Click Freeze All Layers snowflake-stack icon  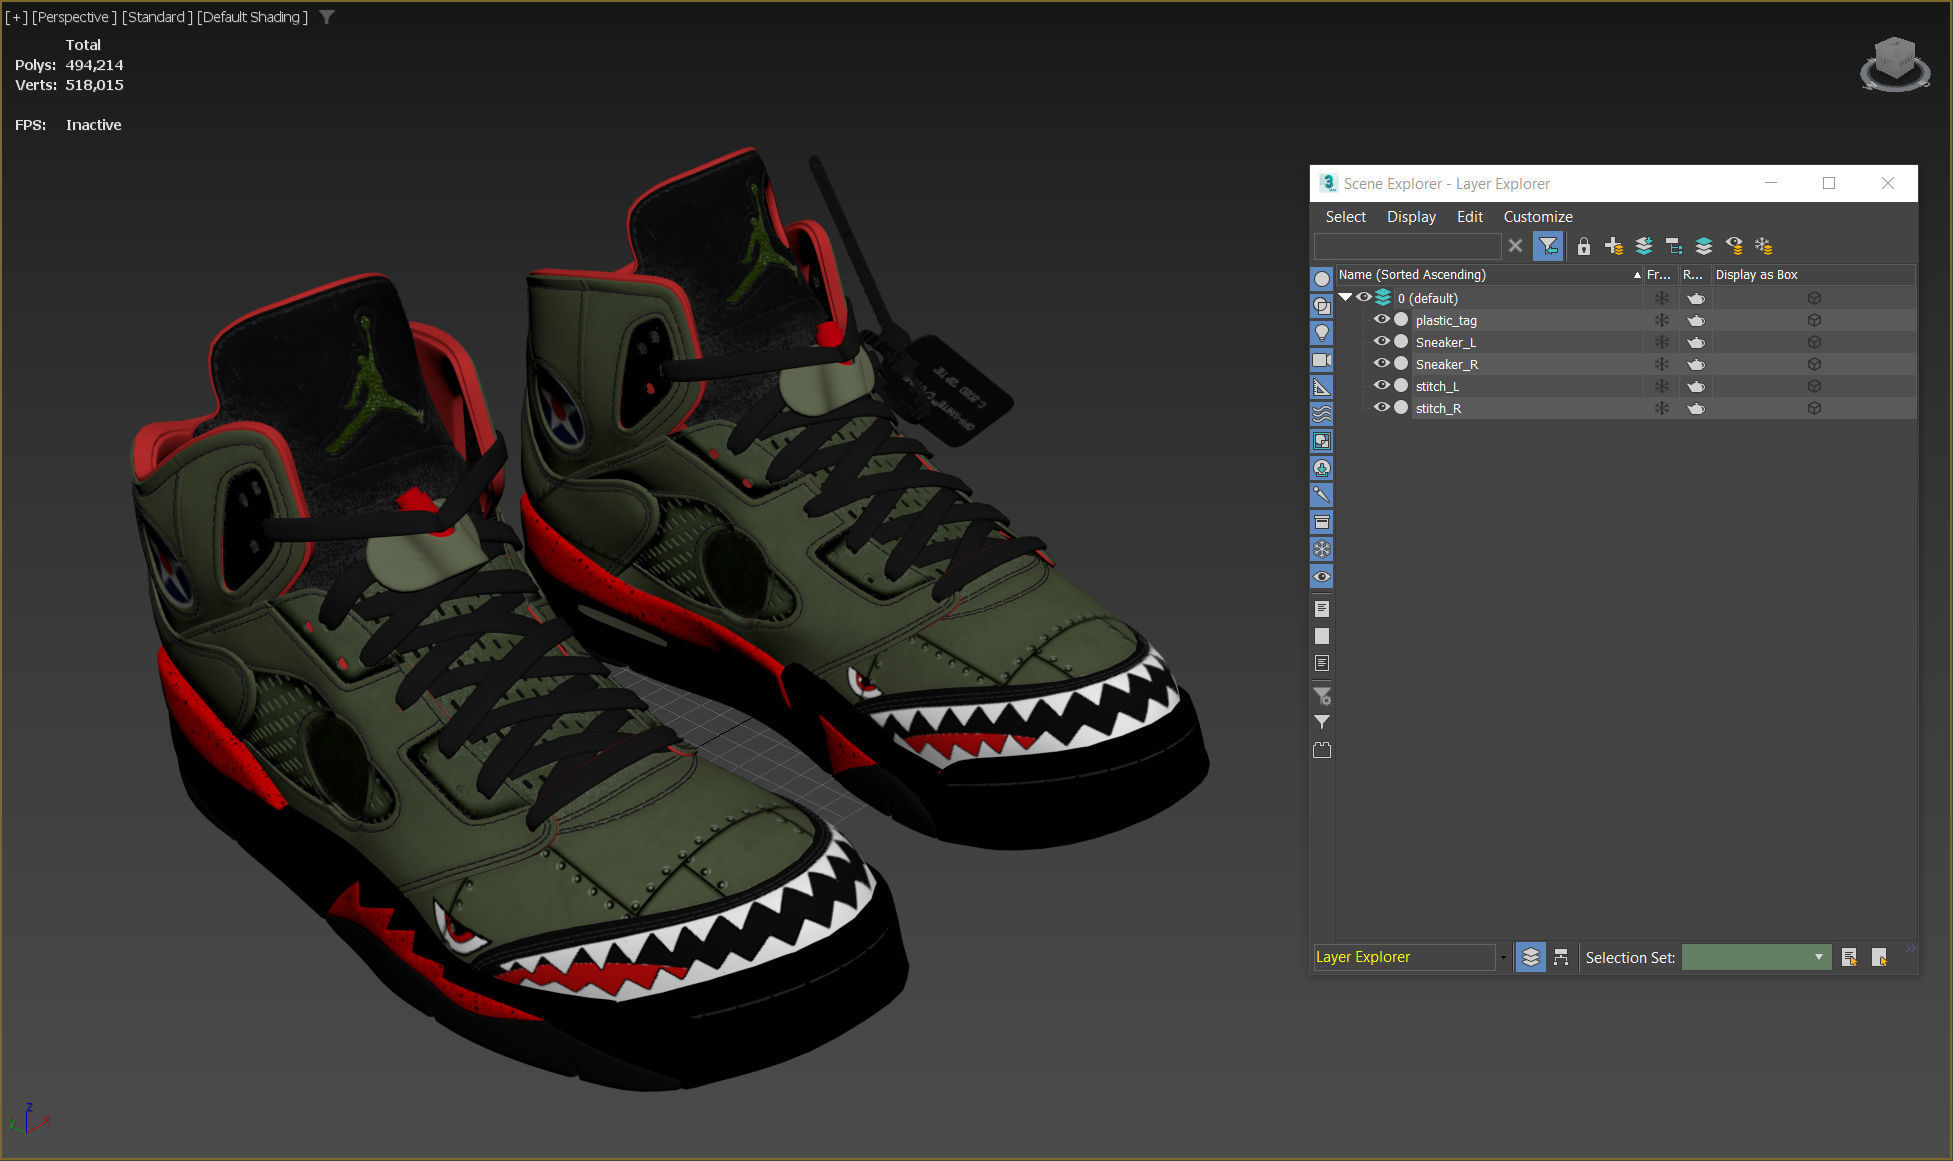1764,246
